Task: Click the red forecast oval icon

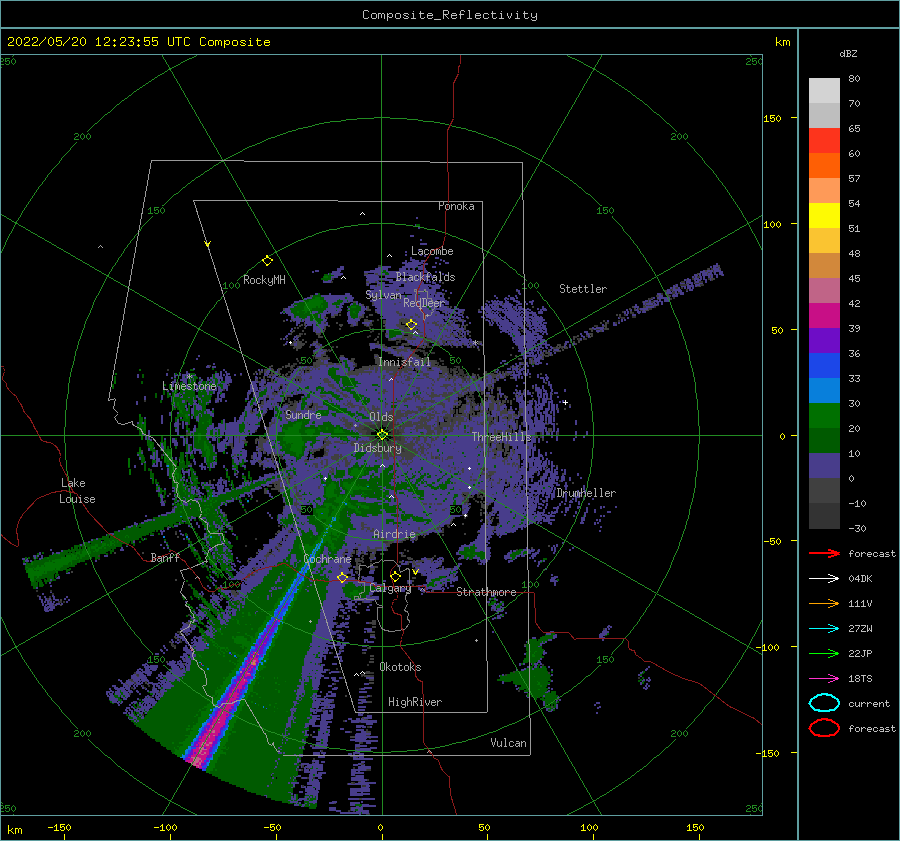Action: click(824, 728)
